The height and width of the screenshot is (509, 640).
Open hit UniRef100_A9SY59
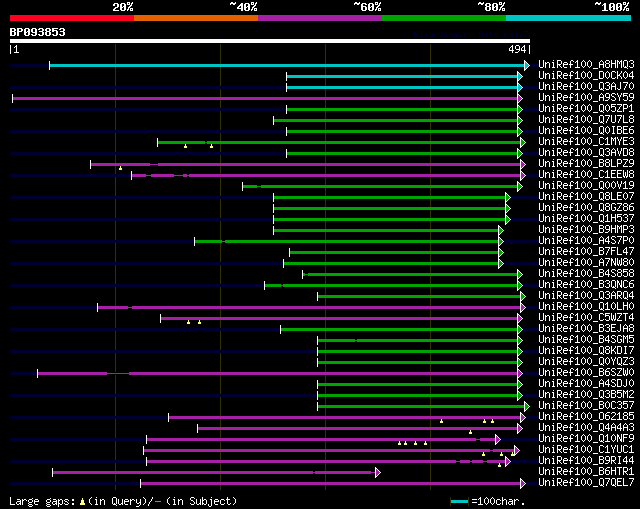(586, 98)
